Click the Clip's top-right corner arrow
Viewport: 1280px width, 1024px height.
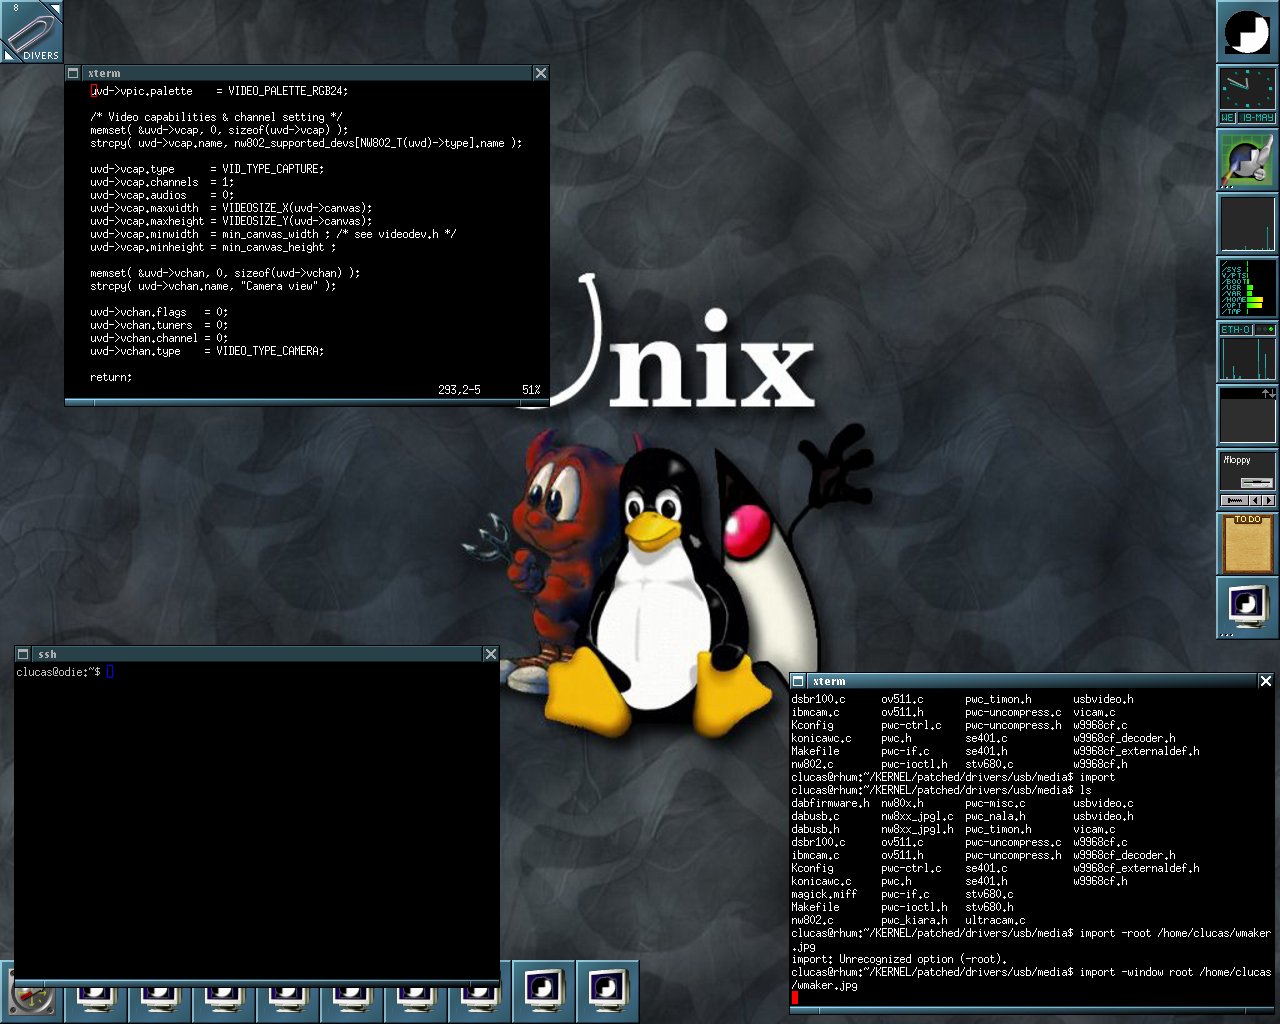click(56, 8)
